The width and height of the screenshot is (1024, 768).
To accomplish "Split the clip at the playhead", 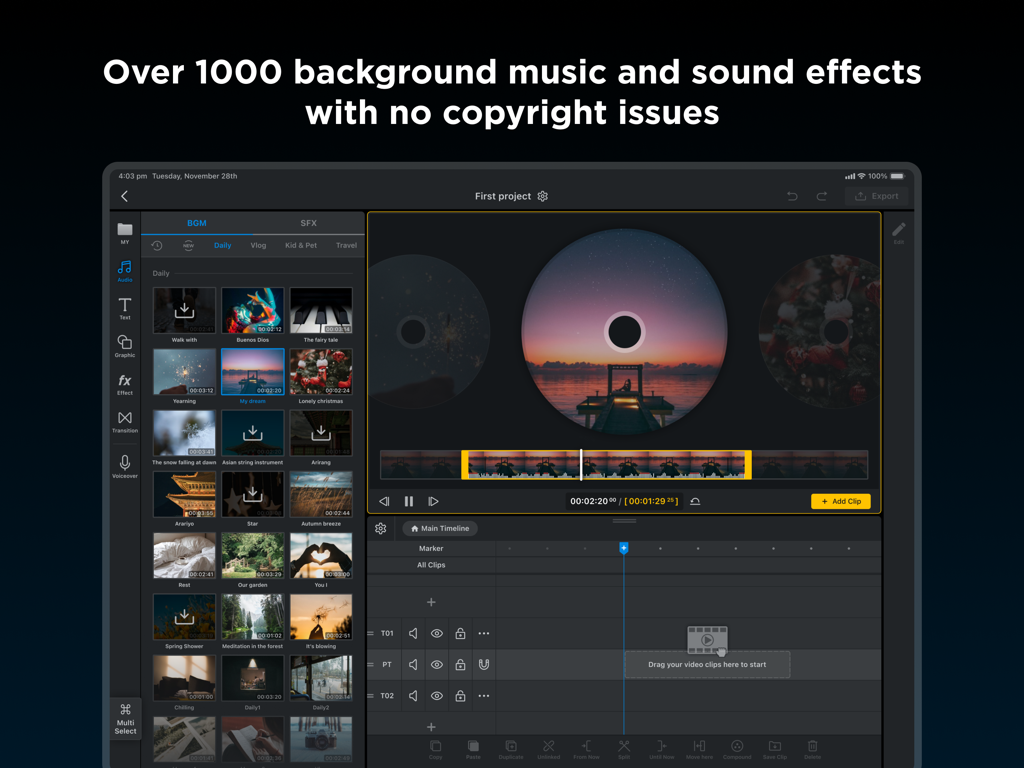I will click(624, 748).
